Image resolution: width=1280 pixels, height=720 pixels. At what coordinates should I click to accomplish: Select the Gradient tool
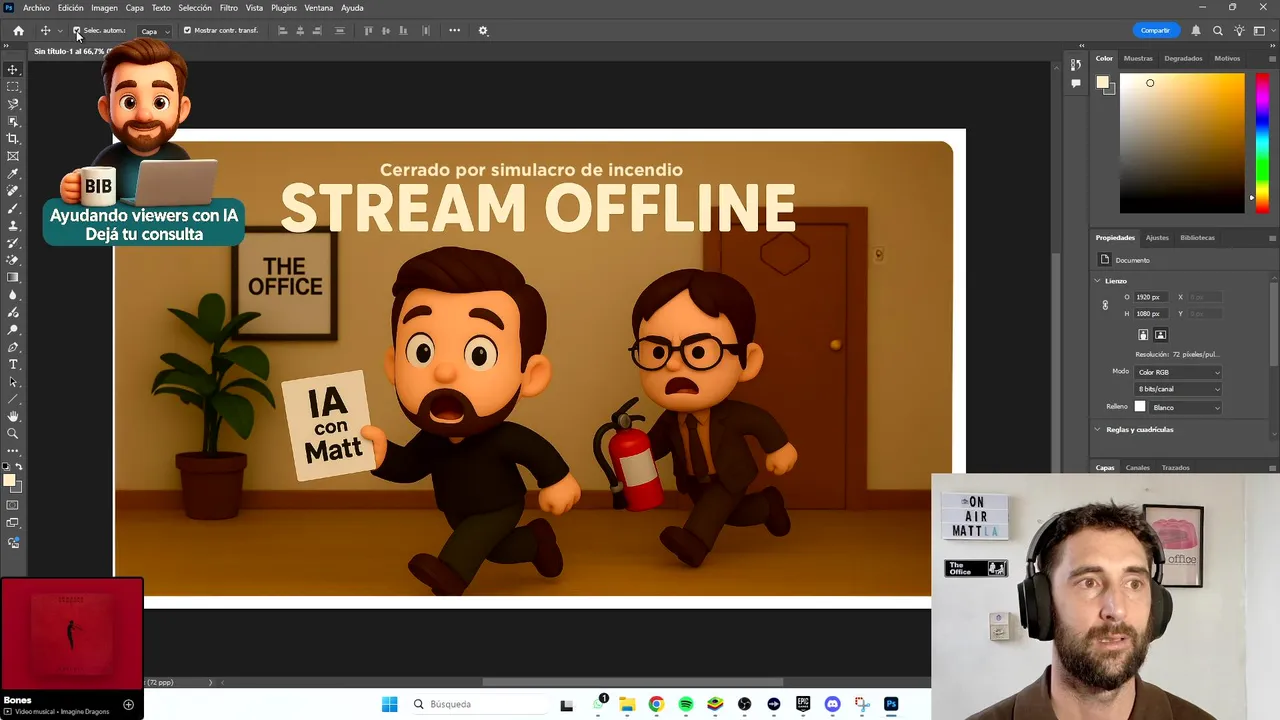click(x=13, y=278)
